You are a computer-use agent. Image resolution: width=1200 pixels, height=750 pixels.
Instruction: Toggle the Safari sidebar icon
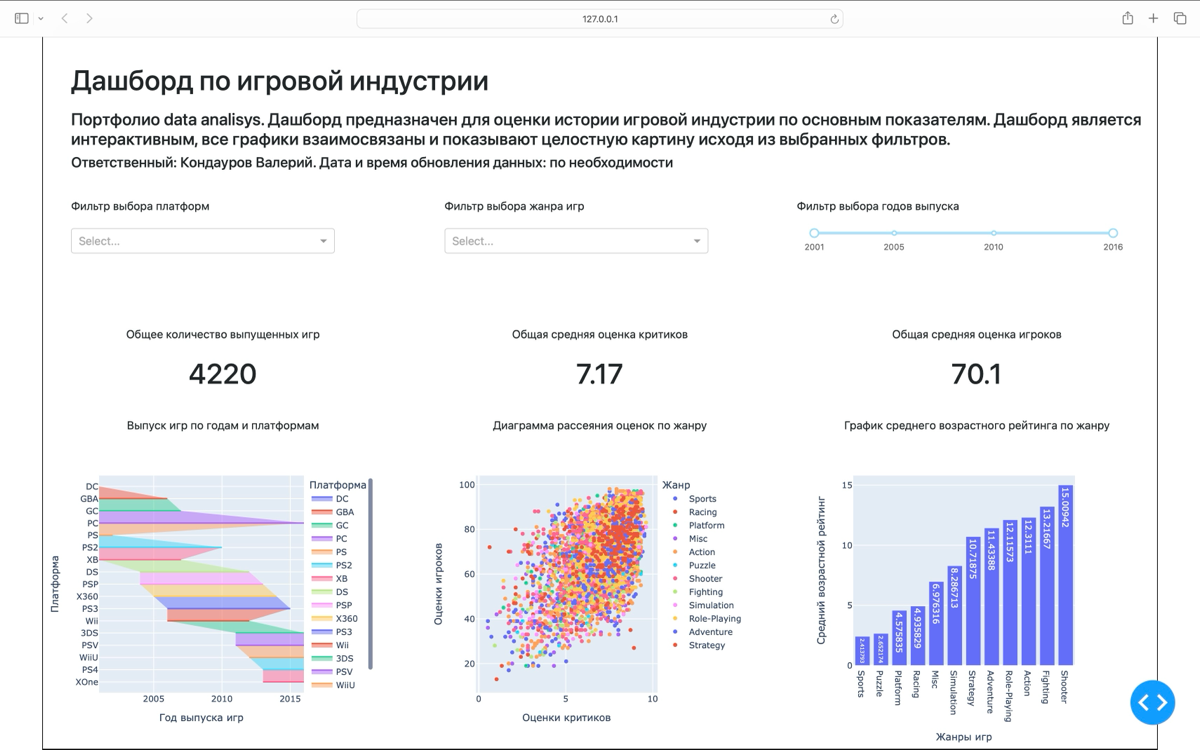point(22,18)
